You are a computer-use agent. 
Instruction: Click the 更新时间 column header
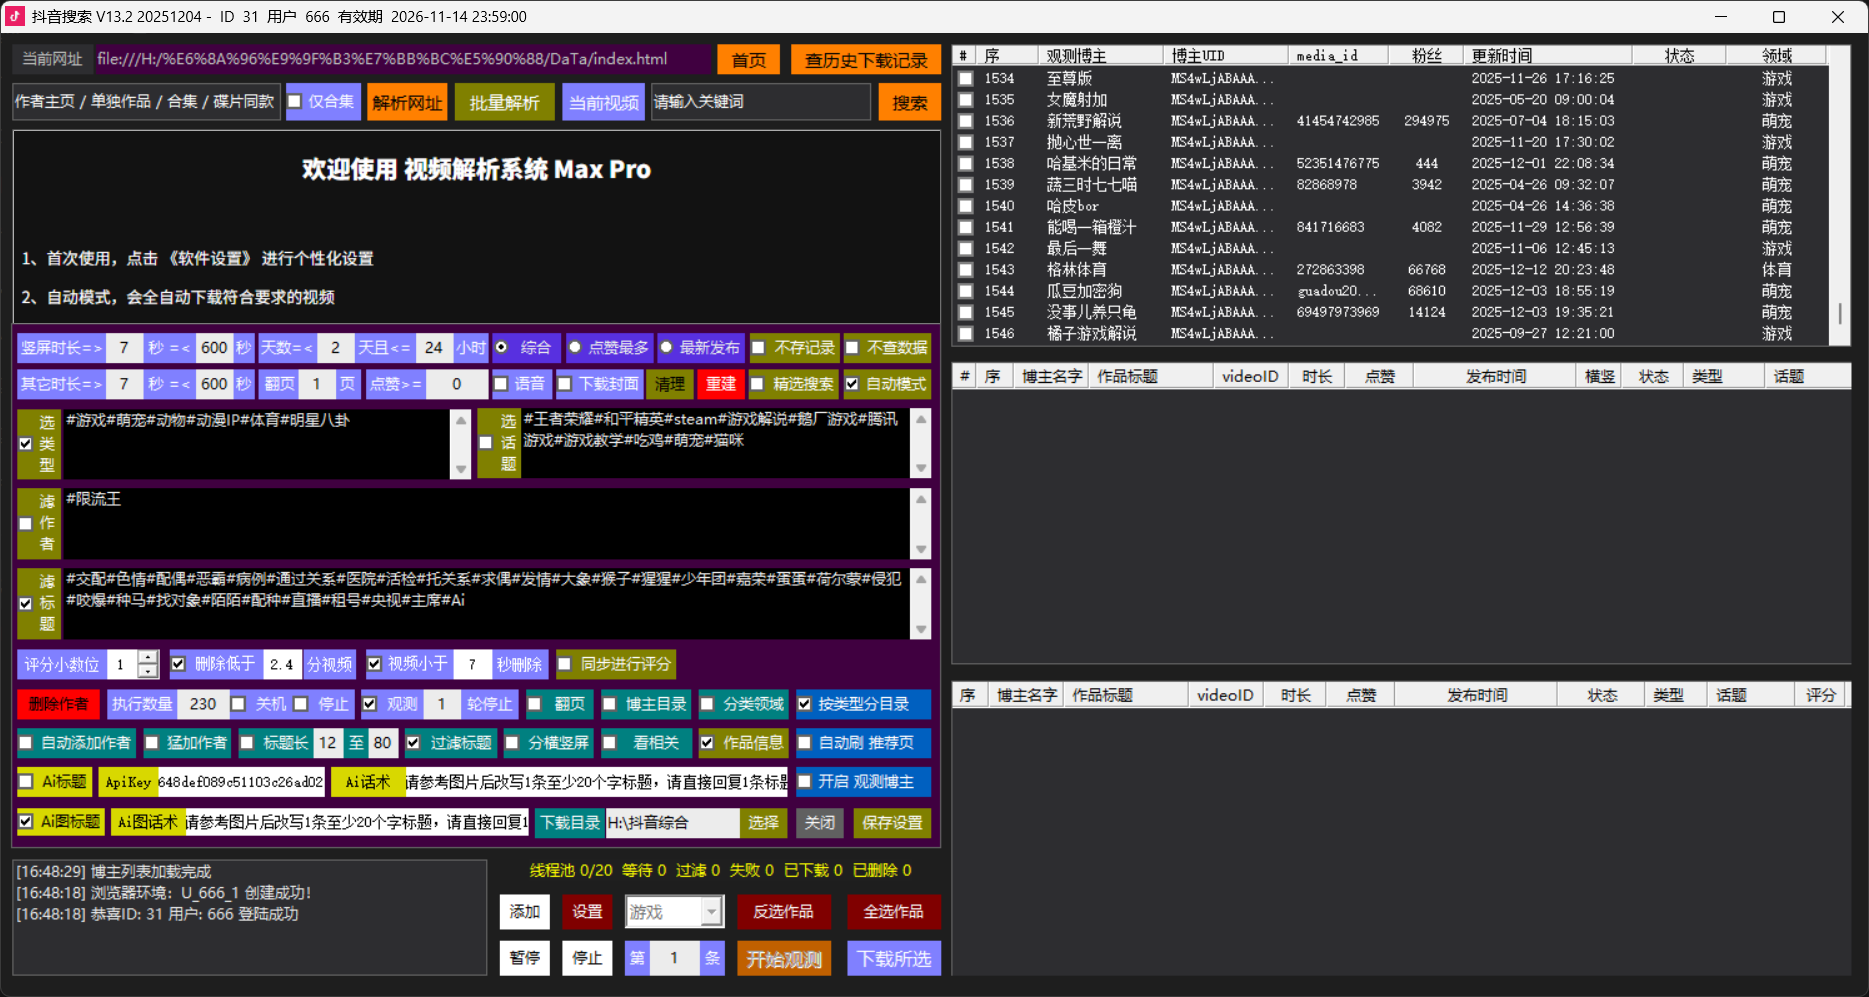(1501, 56)
